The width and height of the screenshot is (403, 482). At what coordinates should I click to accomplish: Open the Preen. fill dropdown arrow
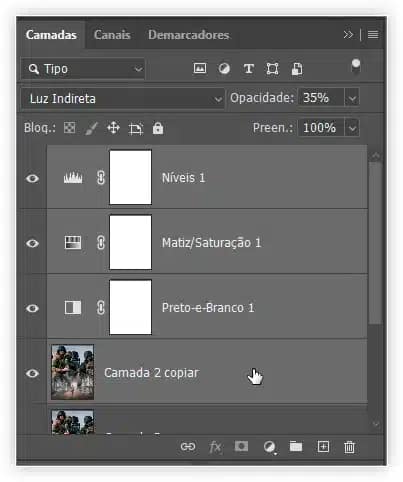352,128
